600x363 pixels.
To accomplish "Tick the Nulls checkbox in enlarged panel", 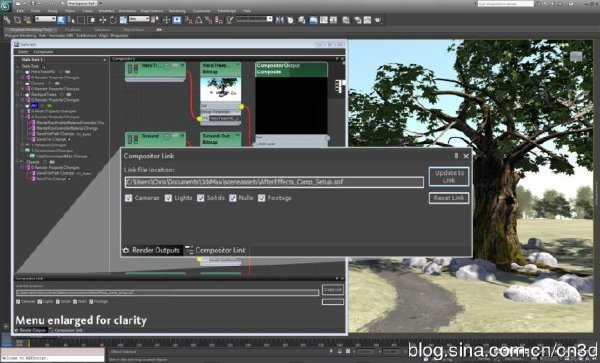I will point(233,198).
